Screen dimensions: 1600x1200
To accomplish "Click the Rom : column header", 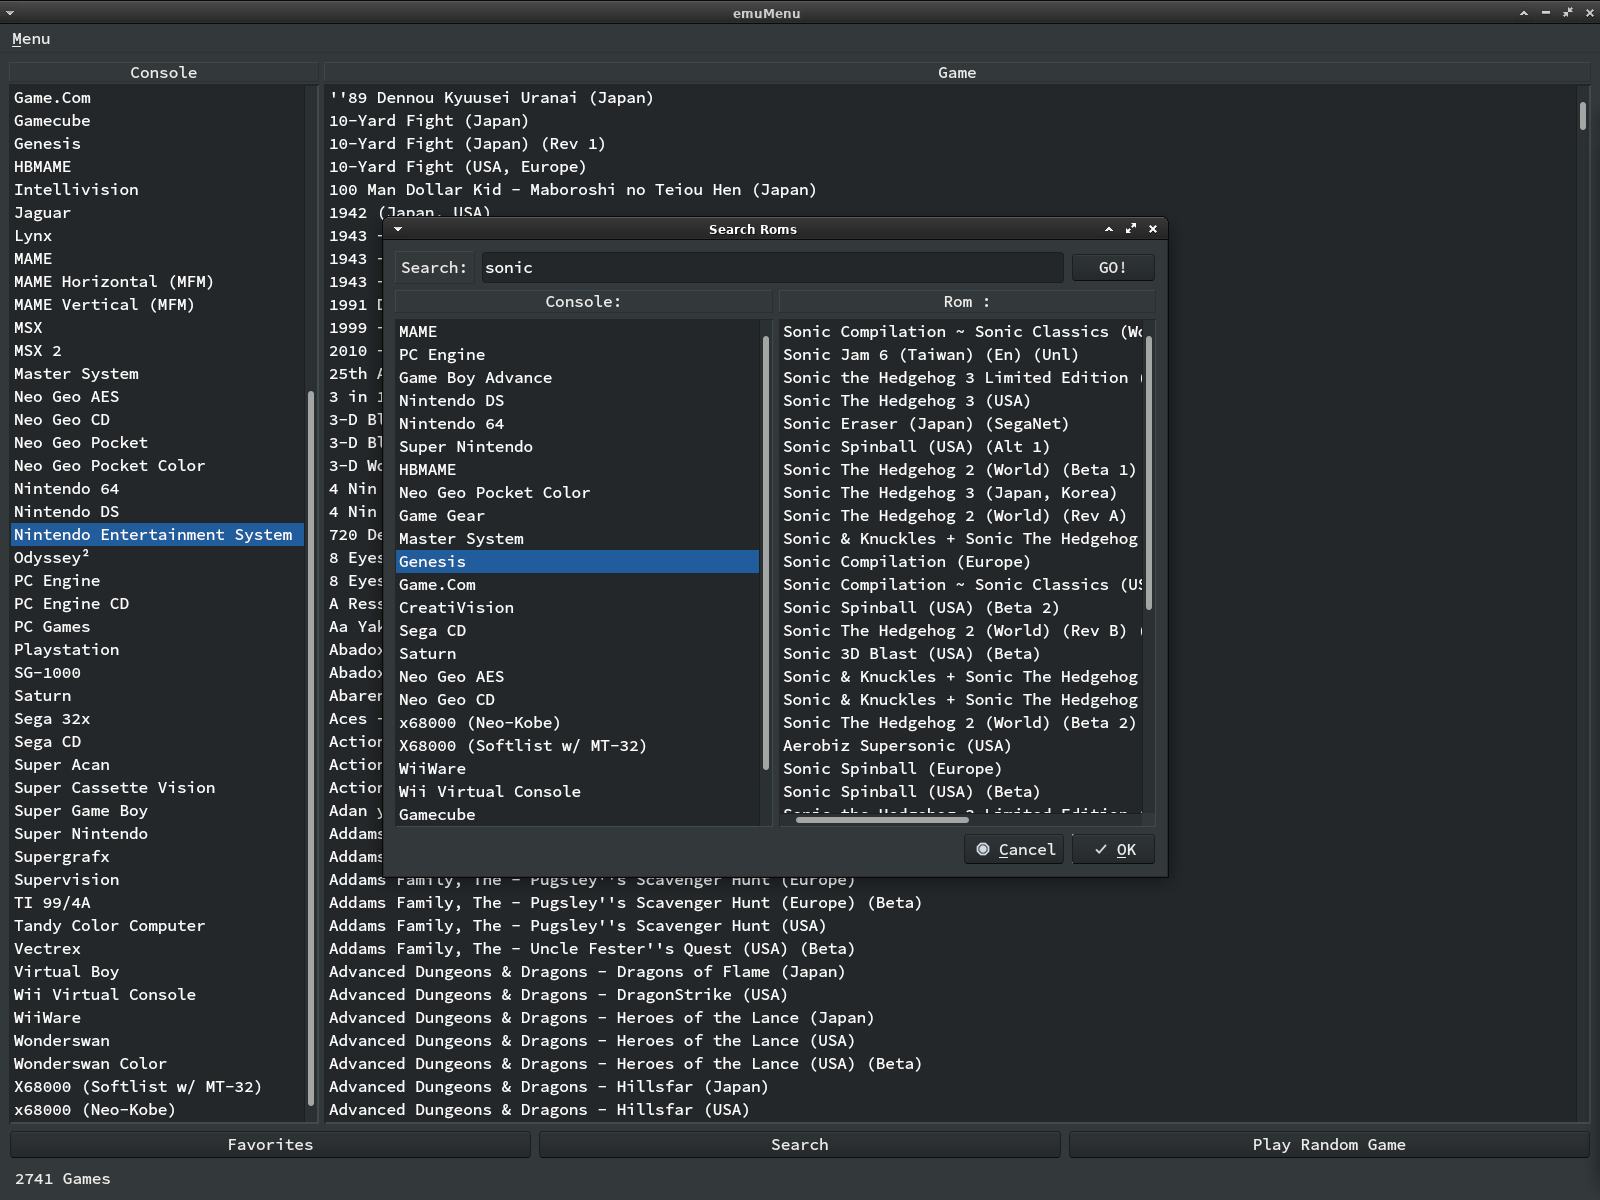I will (x=967, y=302).
